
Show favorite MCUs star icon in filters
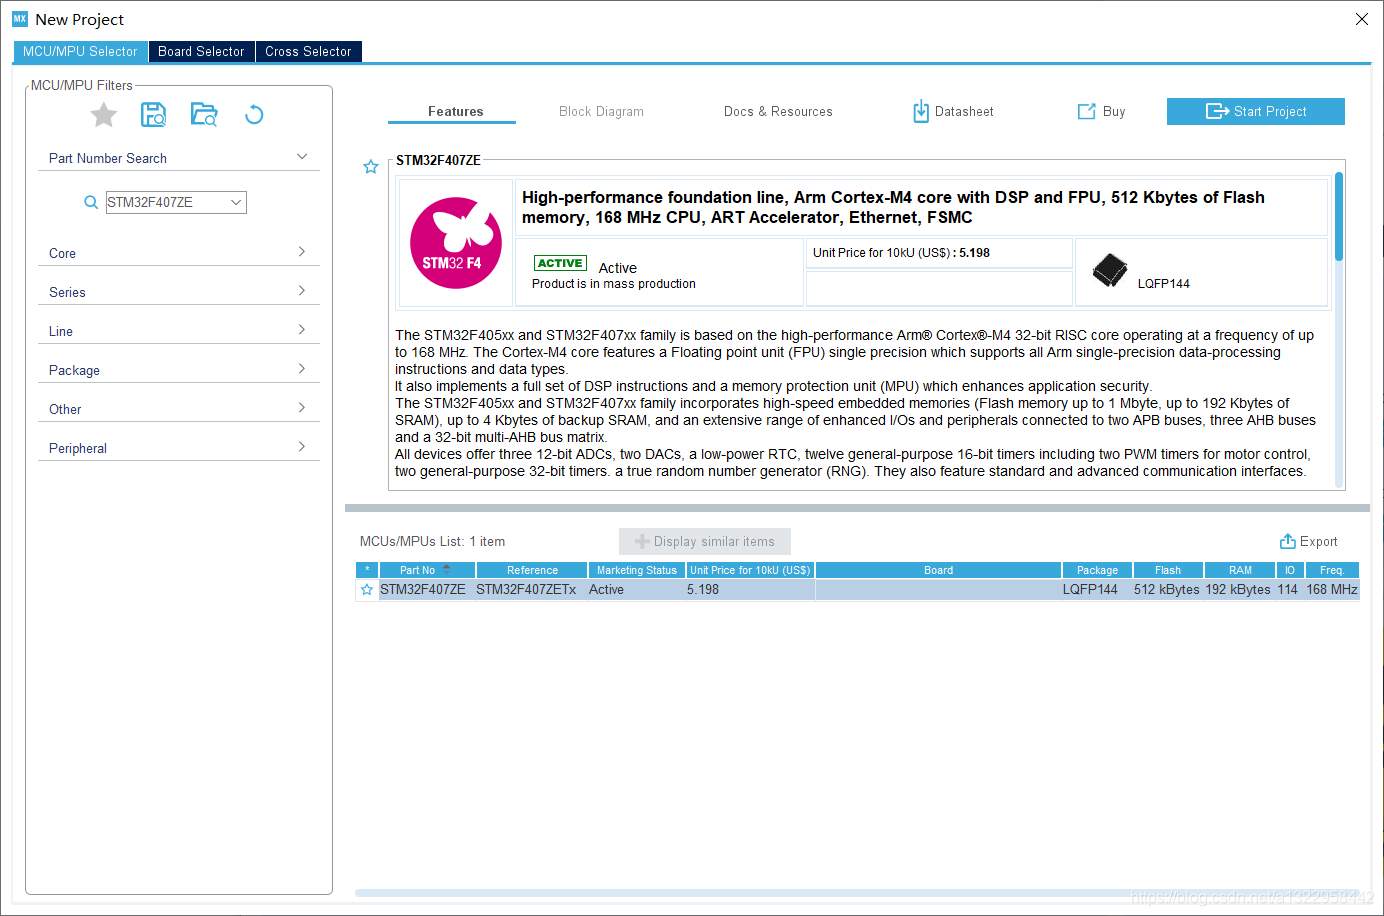click(104, 115)
